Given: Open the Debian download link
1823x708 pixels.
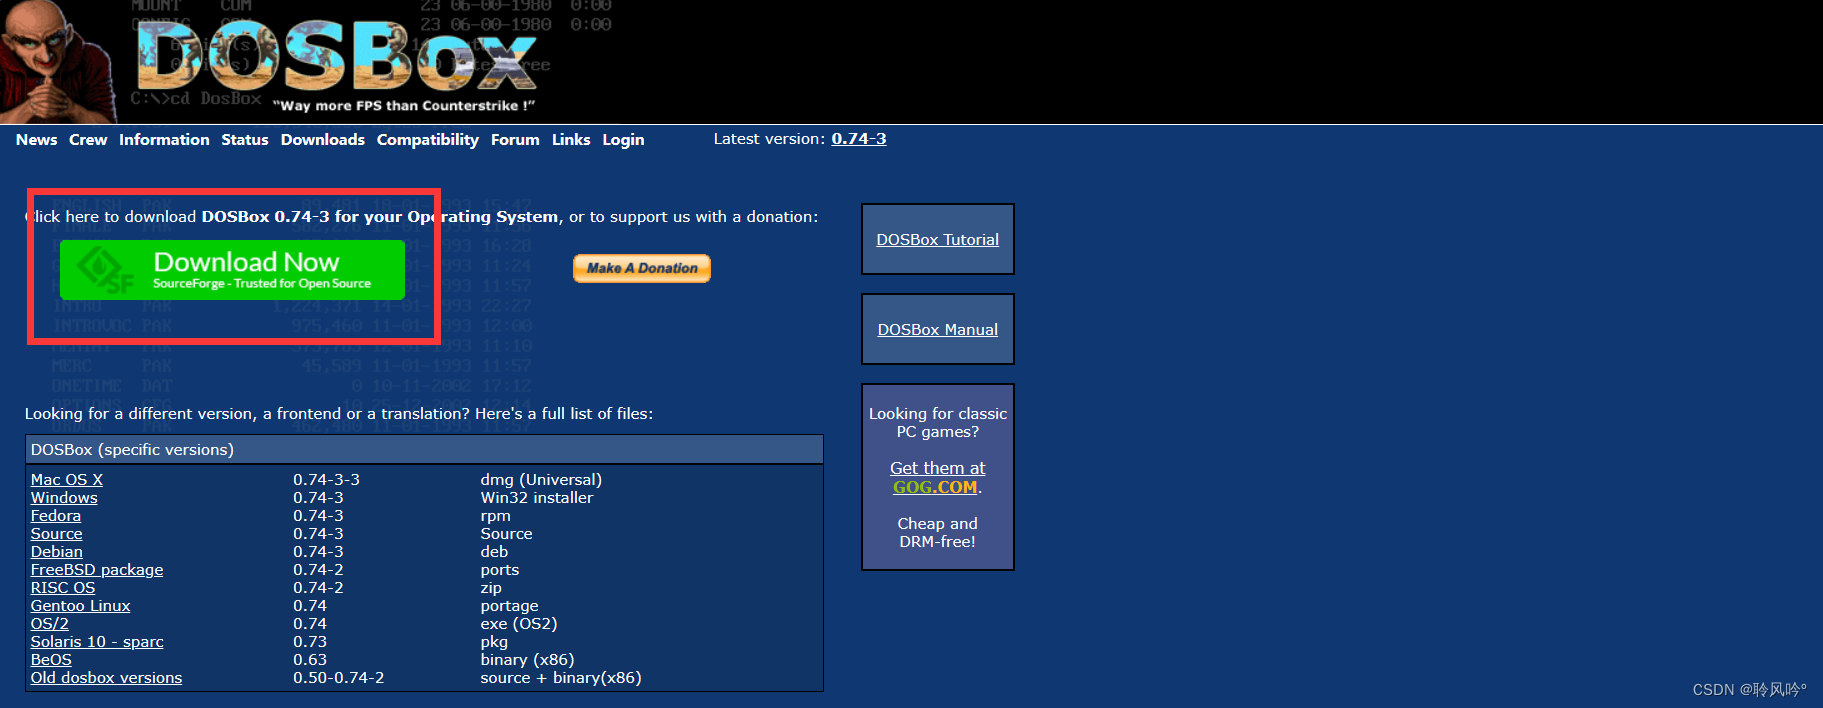Looking at the screenshot, I should [57, 552].
